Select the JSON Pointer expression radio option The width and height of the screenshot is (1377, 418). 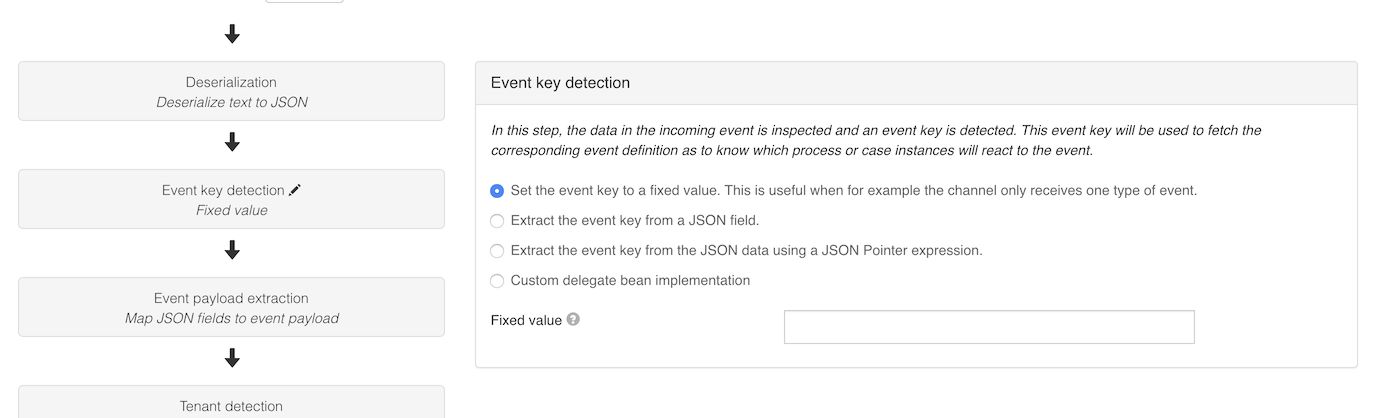[x=497, y=251]
